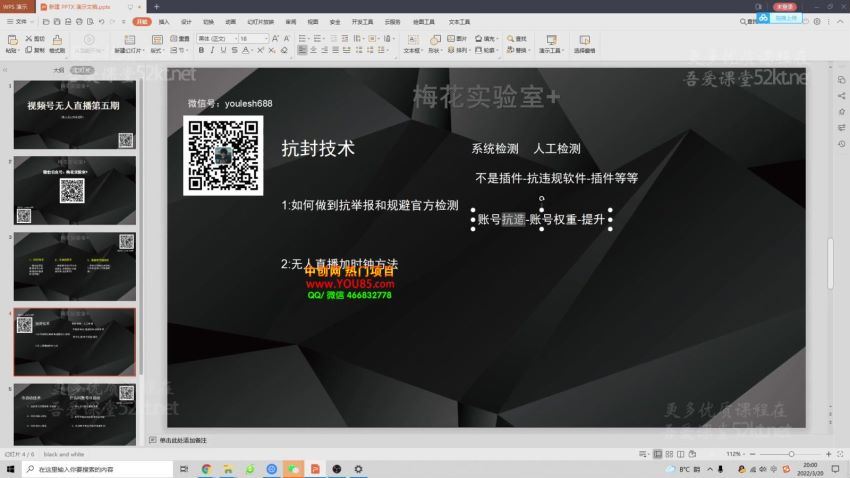Toggle Superscript formatting
The width and height of the screenshot is (850, 478).
[260, 50]
